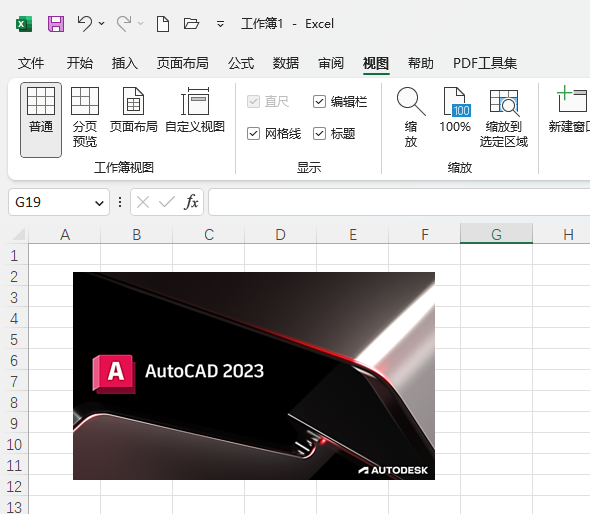Open the 文件 menu
Image resolution: width=590 pixels, height=514 pixels.
click(x=31, y=63)
